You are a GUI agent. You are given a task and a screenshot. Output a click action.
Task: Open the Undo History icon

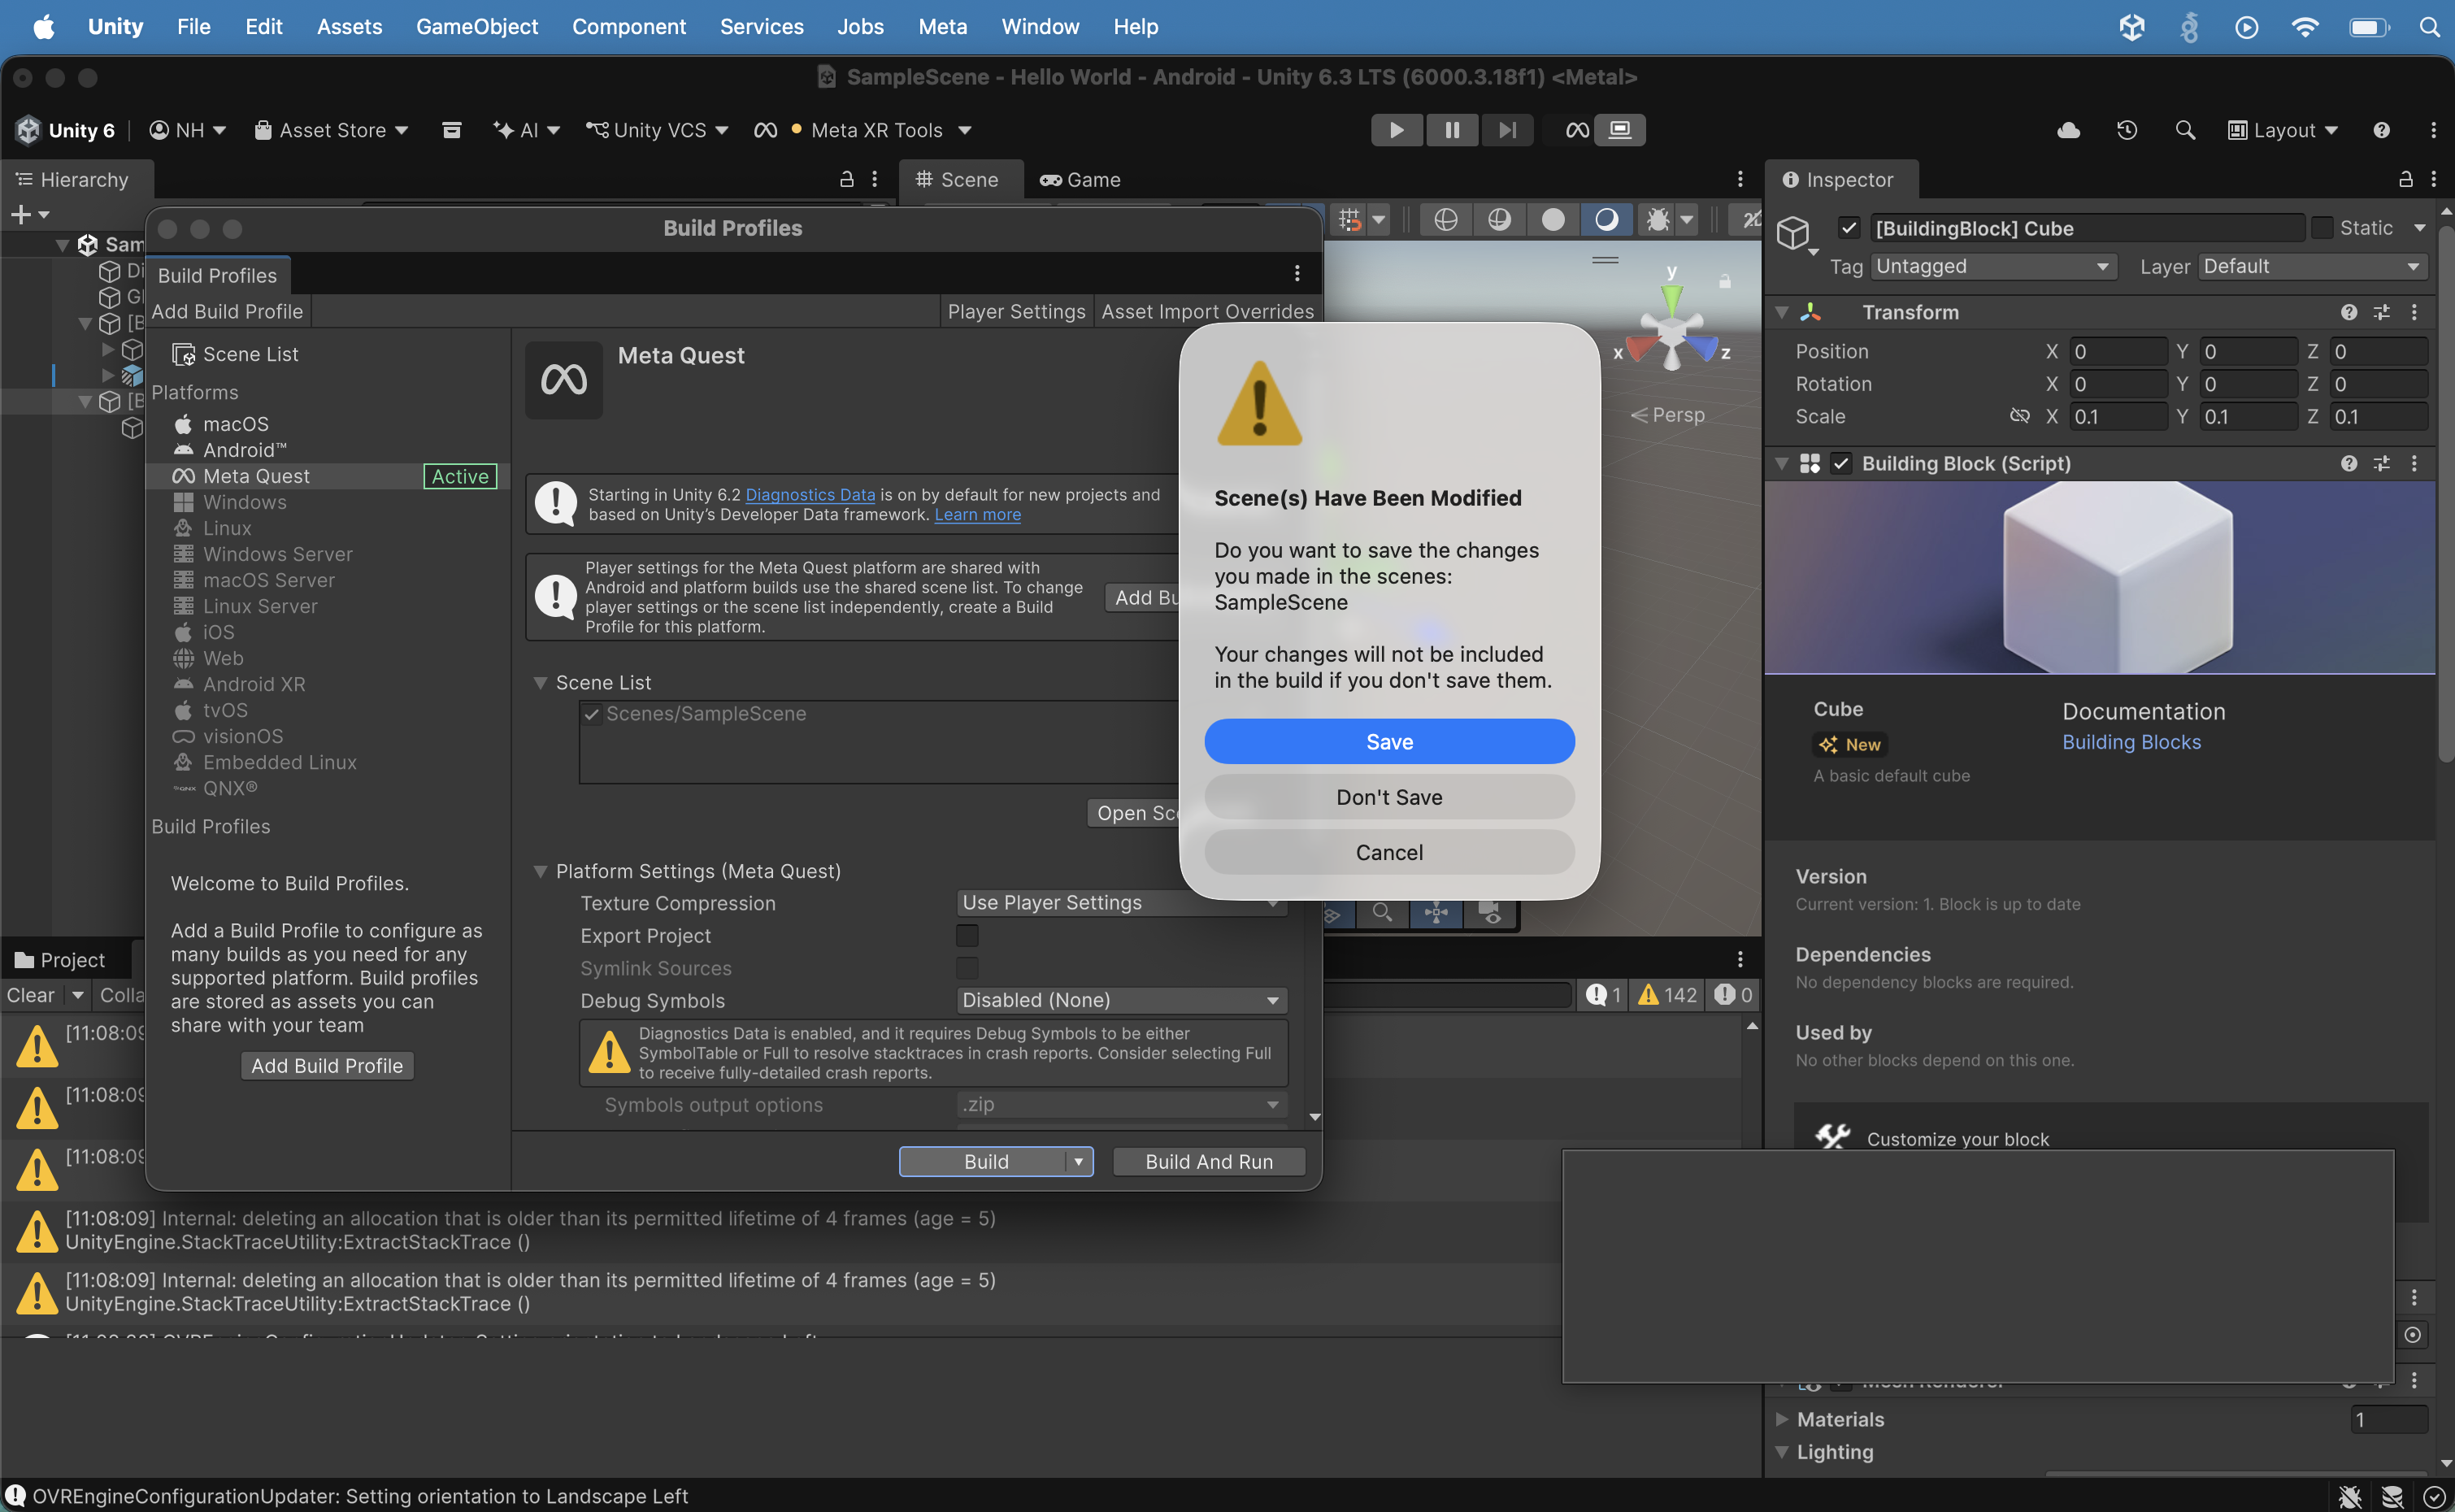(2127, 130)
